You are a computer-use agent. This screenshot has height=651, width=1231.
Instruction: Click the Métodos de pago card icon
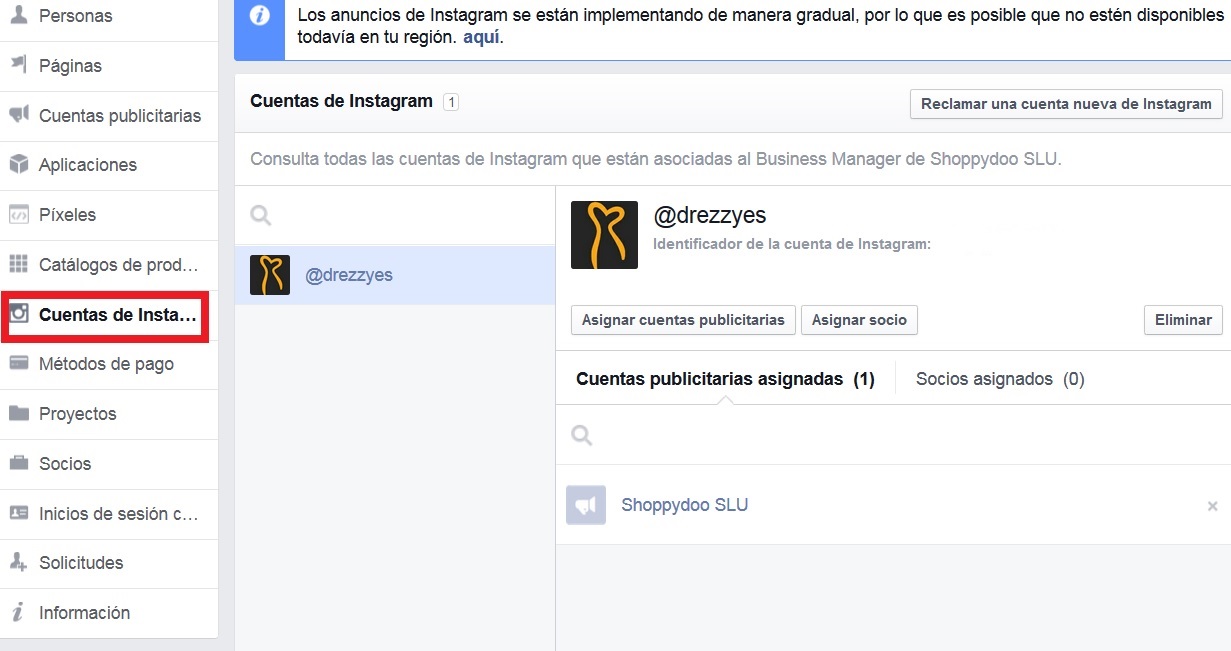click(x=17, y=364)
